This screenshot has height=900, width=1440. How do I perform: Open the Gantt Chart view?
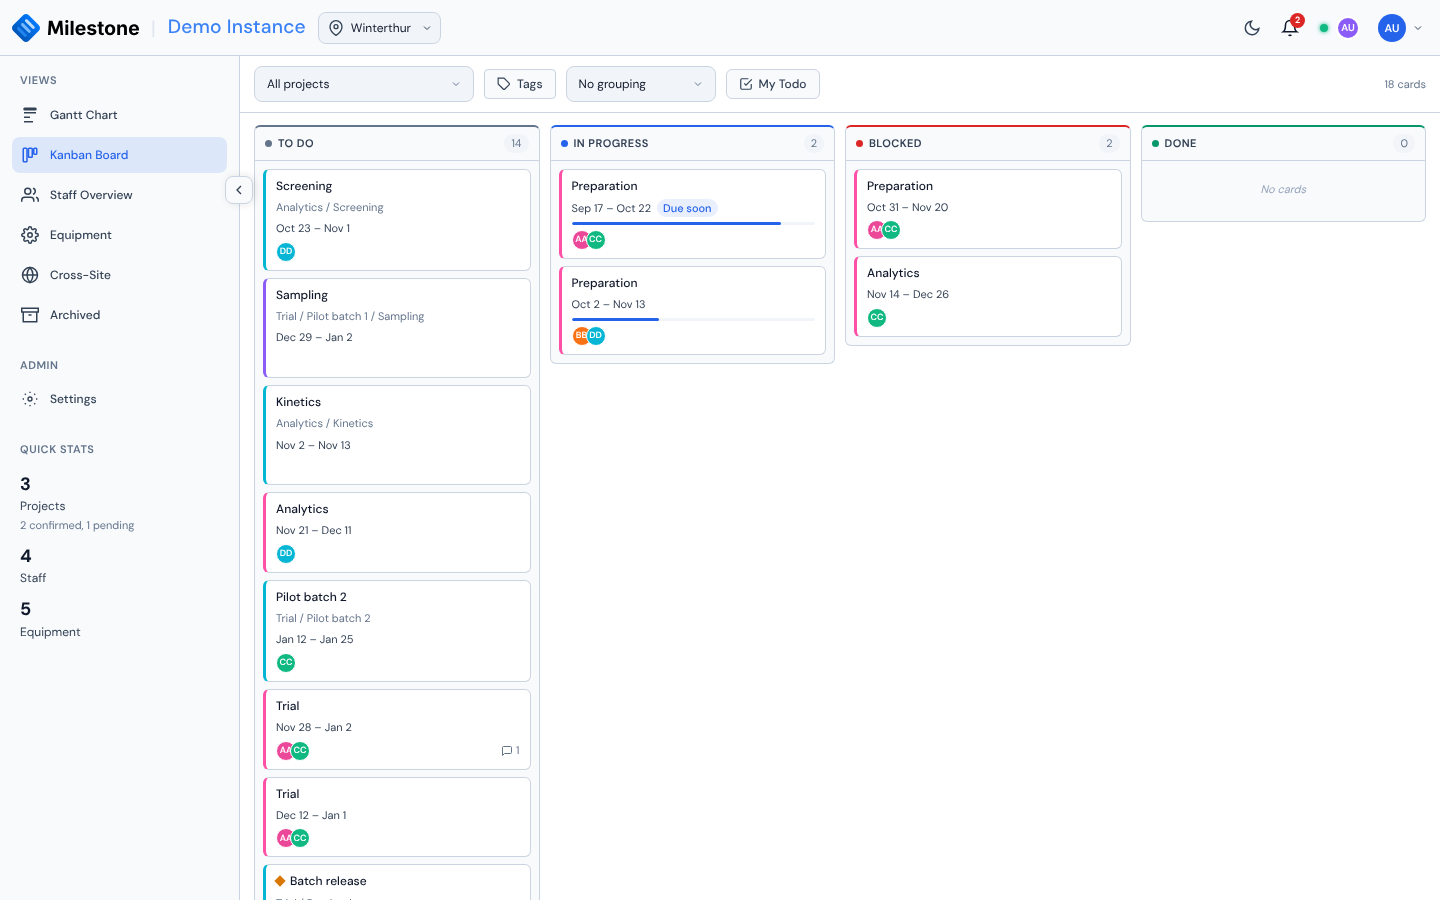click(x=119, y=115)
